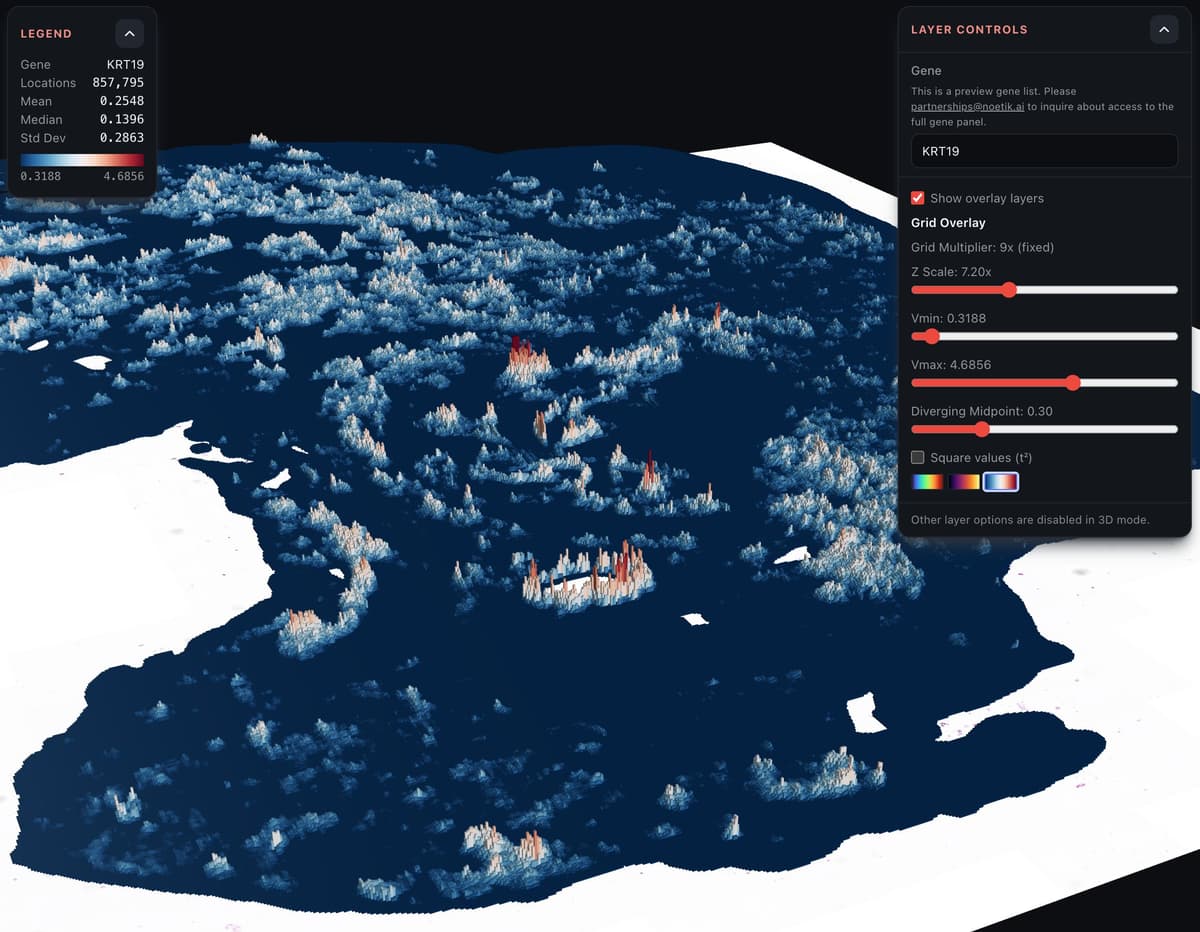The image size is (1200, 932).
Task: Collapse the LAYER CONTROLS panel
Action: 1163,29
